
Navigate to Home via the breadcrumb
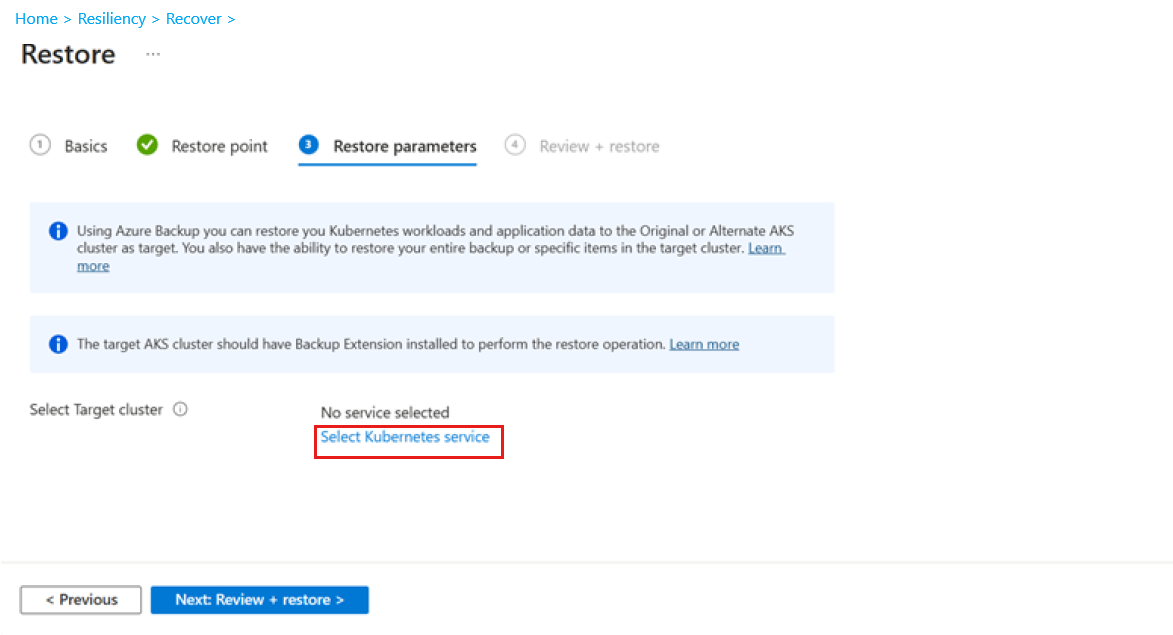(36, 18)
